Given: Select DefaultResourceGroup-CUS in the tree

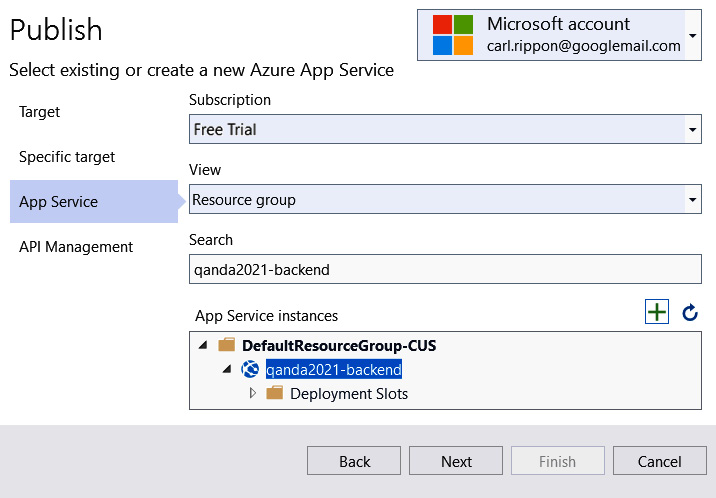Looking at the screenshot, I should pyautogui.click(x=339, y=346).
